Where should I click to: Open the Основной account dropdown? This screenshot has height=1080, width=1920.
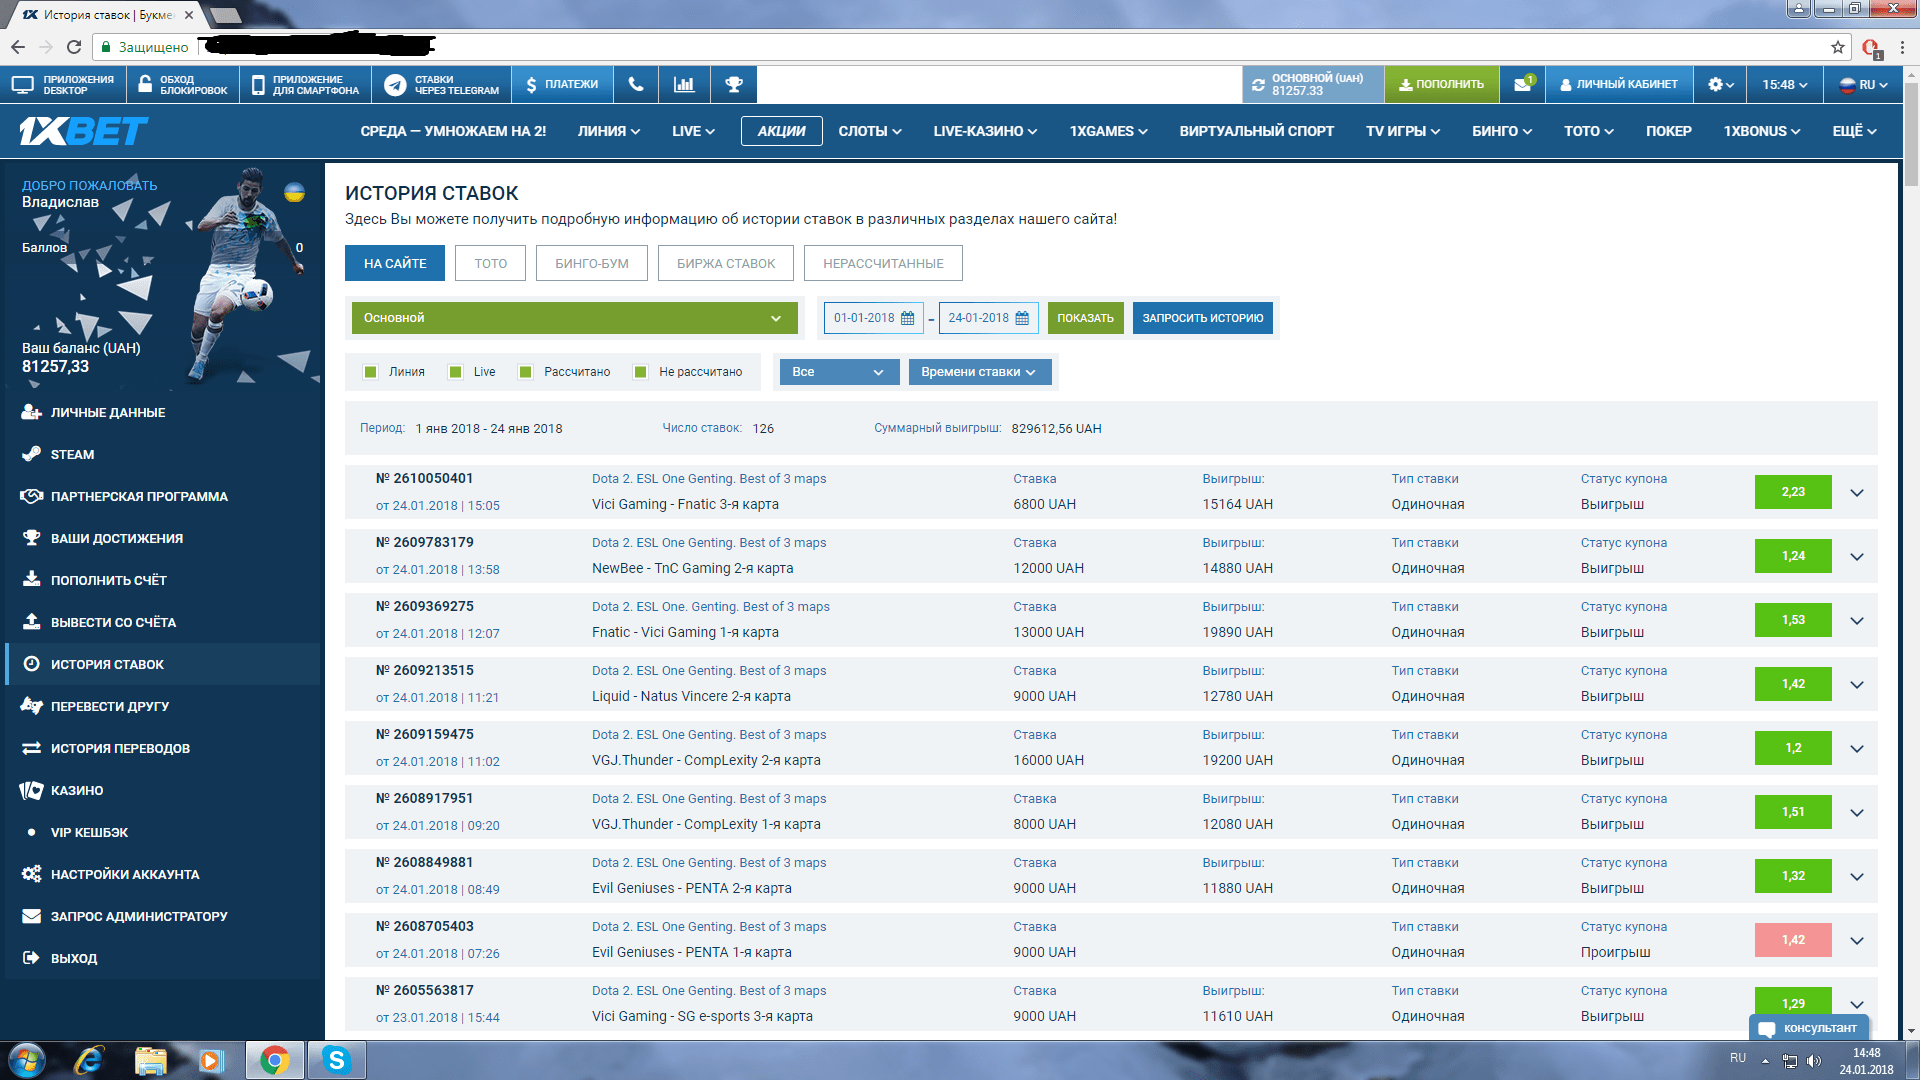click(574, 318)
